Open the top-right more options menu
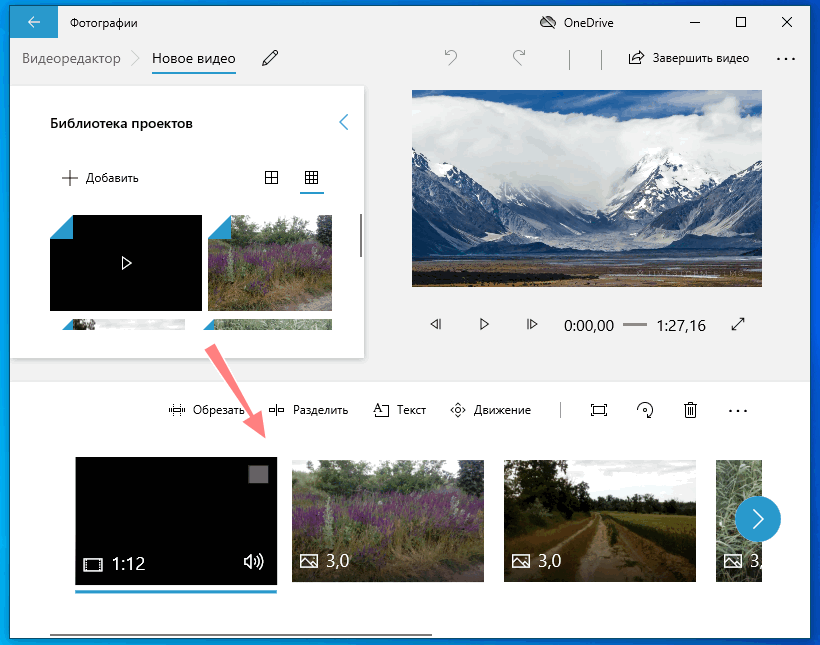The width and height of the screenshot is (820, 645). click(x=785, y=58)
